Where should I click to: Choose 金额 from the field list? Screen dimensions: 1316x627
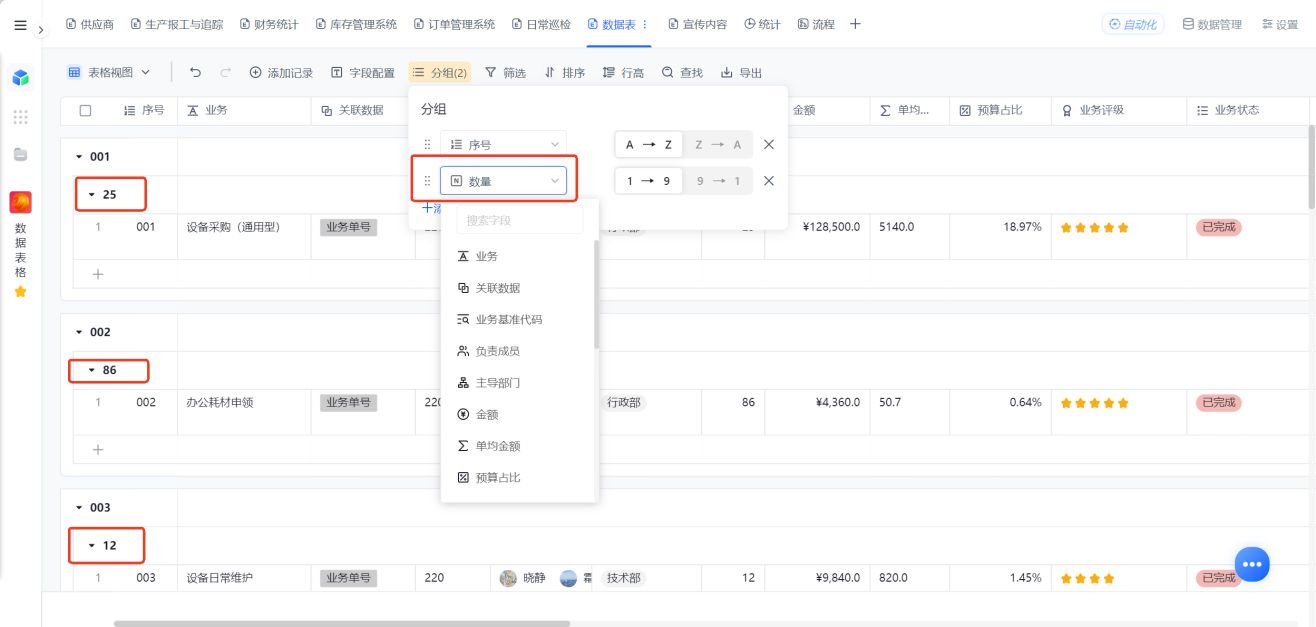518,414
